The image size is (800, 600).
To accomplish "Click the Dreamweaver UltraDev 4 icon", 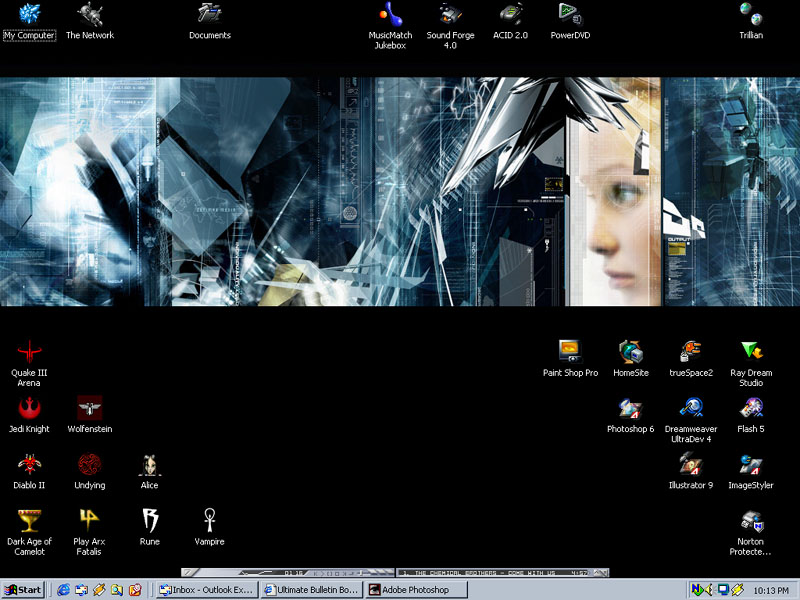I will point(691,420).
